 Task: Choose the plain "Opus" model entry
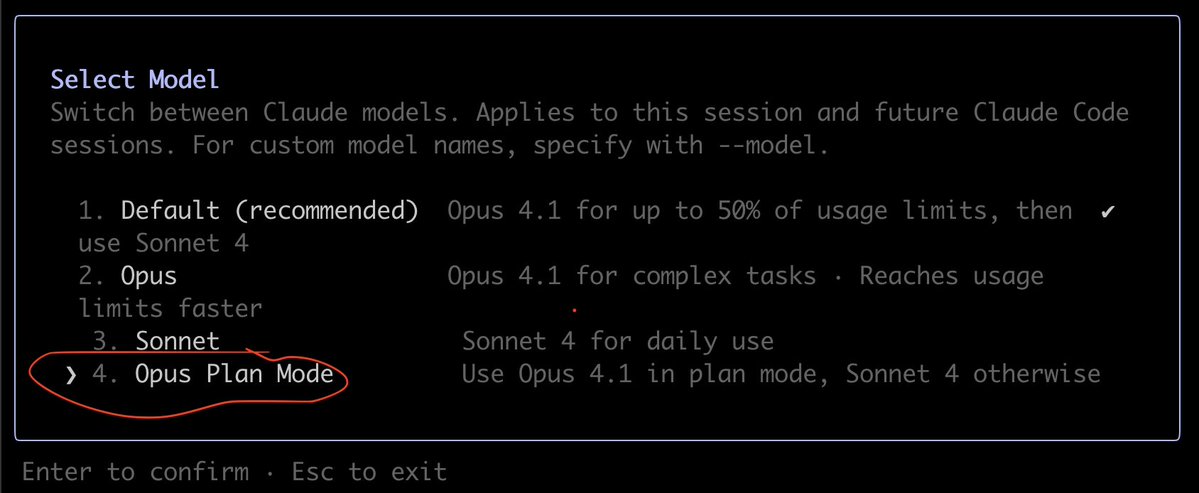149,275
